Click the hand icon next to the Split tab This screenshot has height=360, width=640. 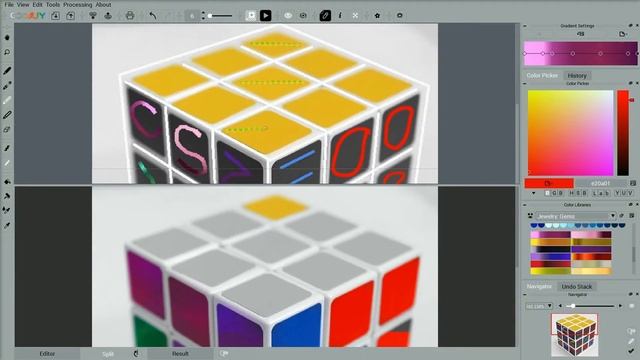point(136,353)
